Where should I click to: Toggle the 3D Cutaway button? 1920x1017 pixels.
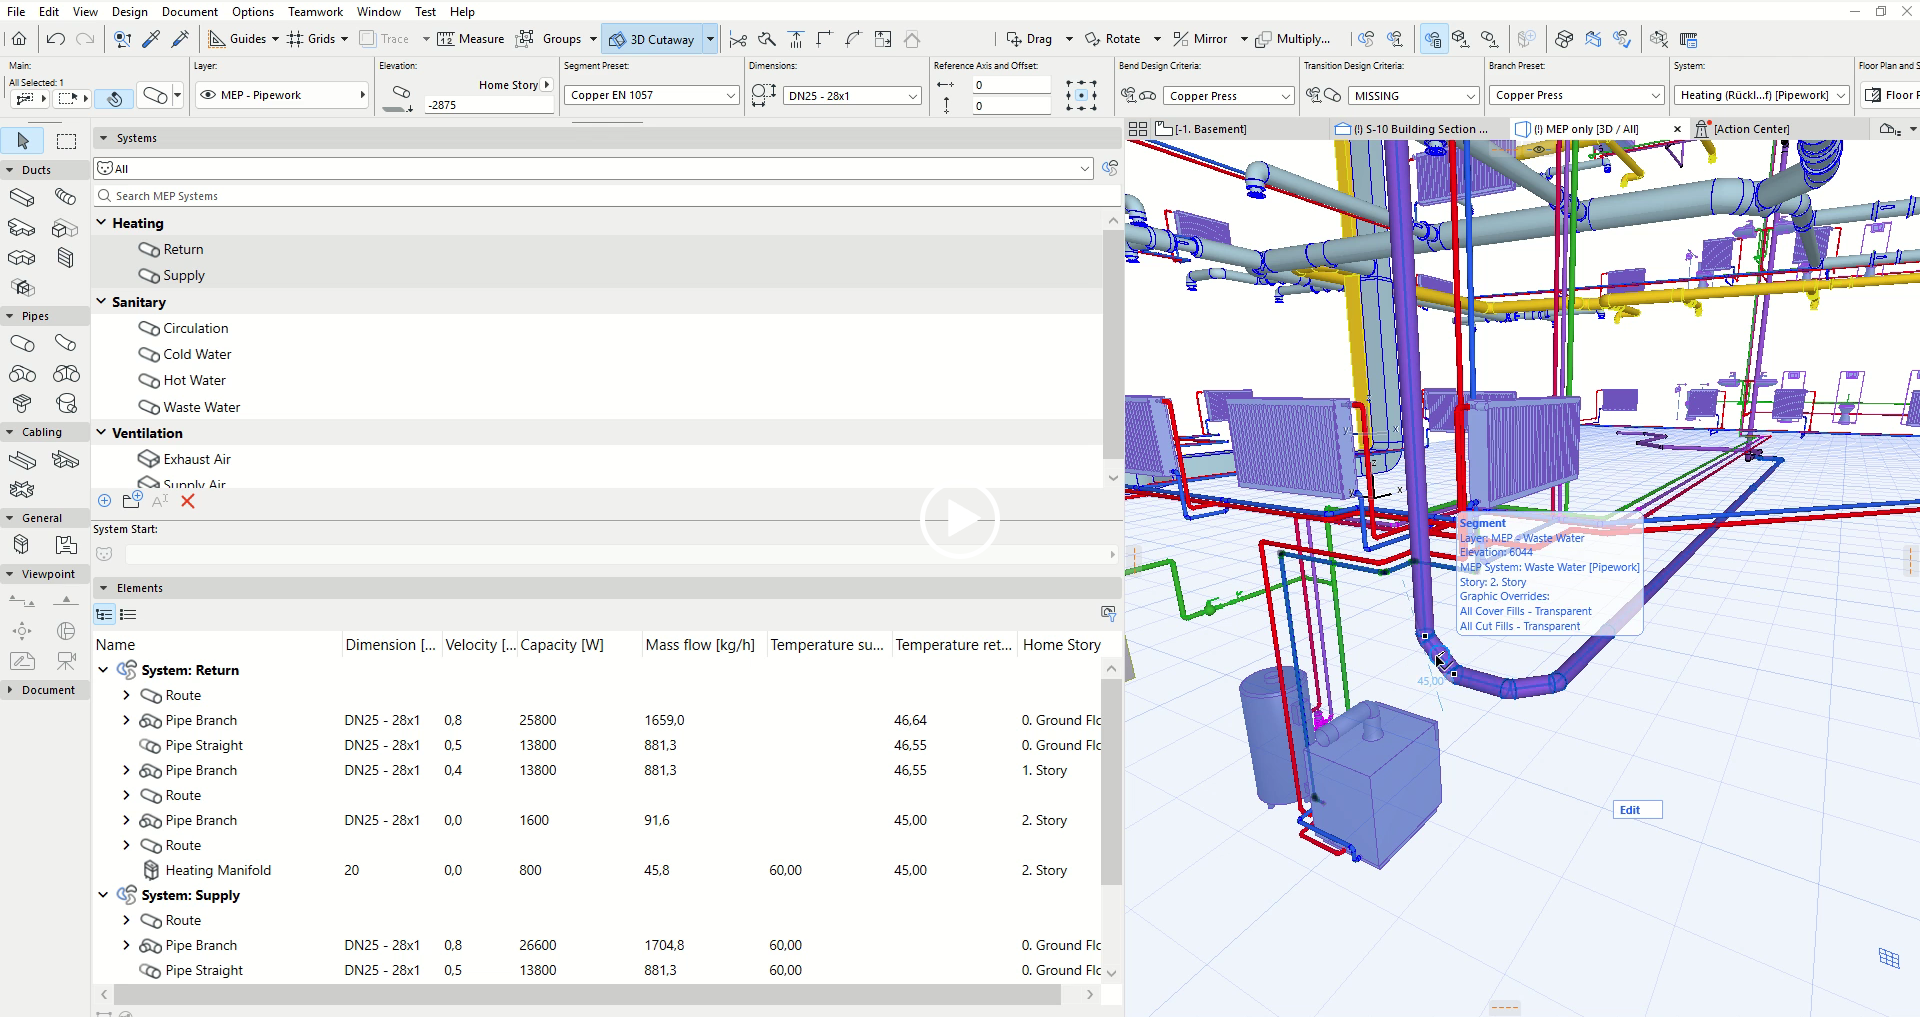click(652, 39)
